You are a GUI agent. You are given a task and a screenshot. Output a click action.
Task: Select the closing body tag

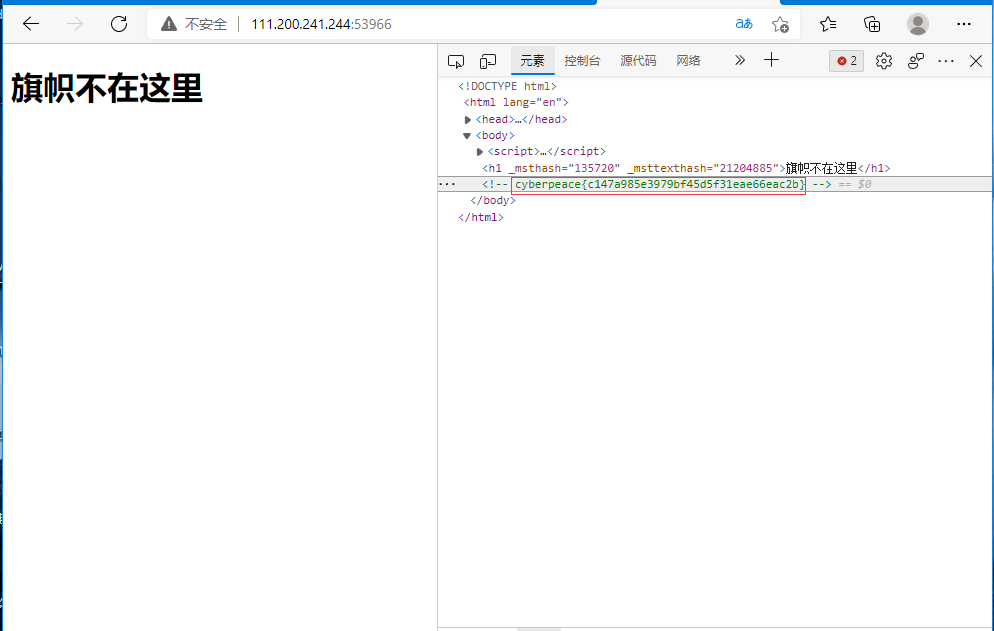(x=493, y=200)
